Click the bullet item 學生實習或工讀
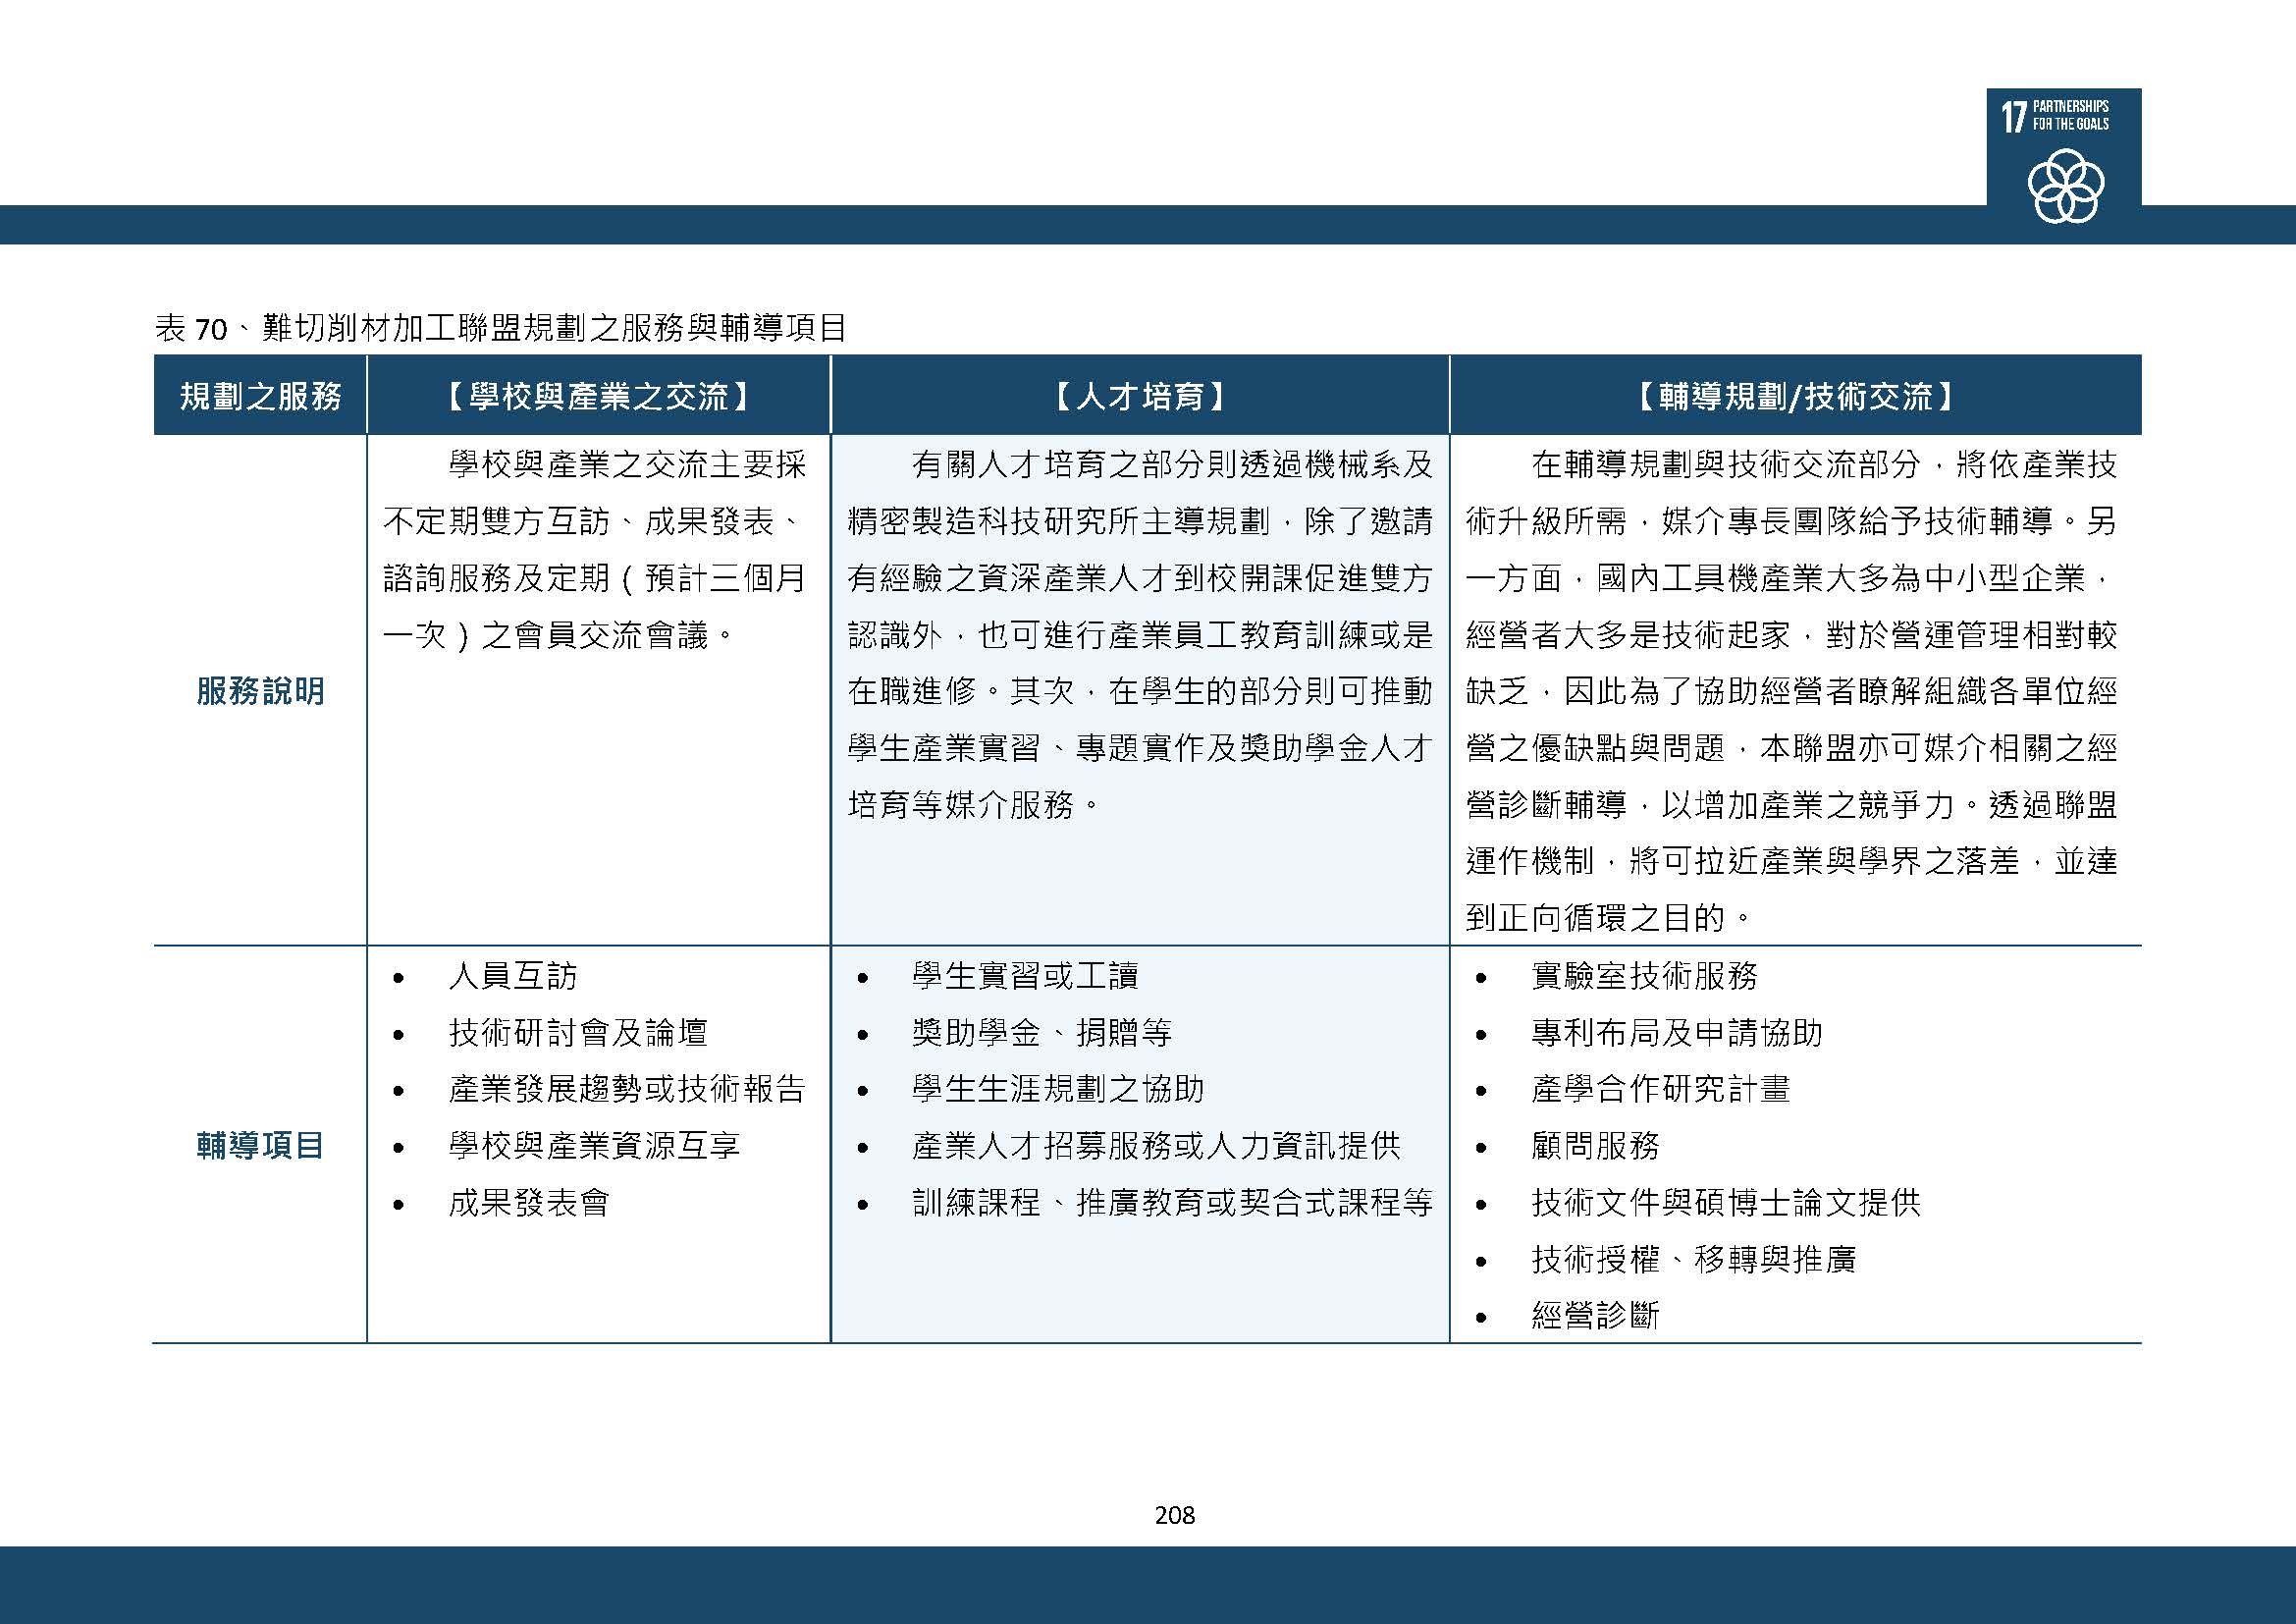This screenshot has height=1624, width=2296. 1025,976
